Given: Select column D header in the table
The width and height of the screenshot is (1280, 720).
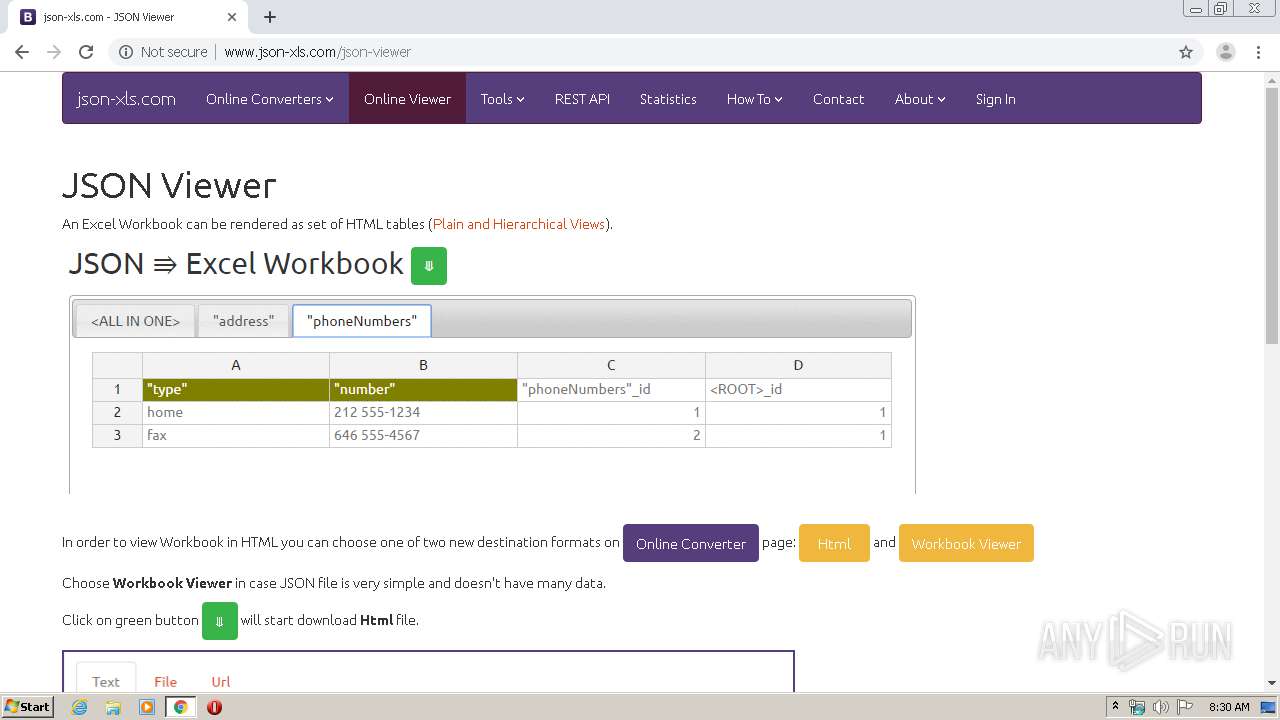Looking at the screenshot, I should (x=798, y=365).
